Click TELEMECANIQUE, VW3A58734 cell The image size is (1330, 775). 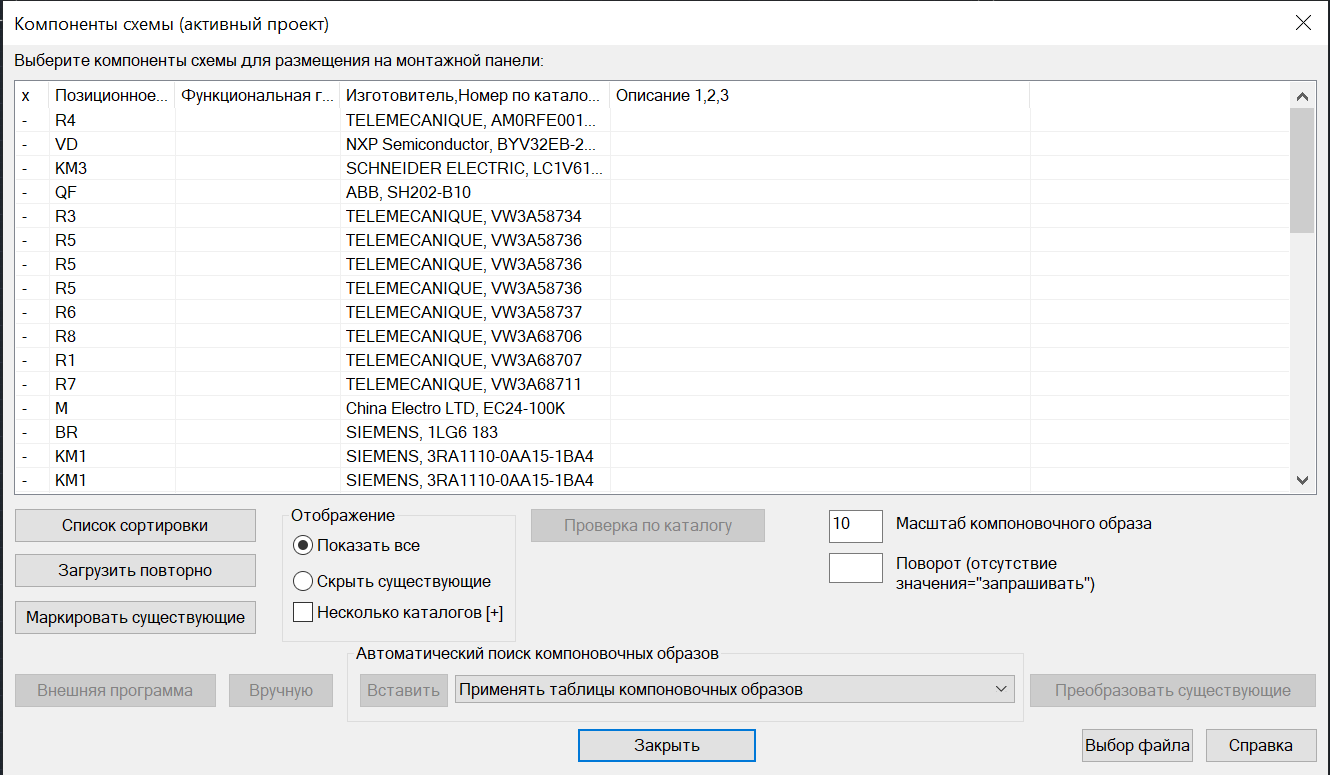(x=475, y=216)
